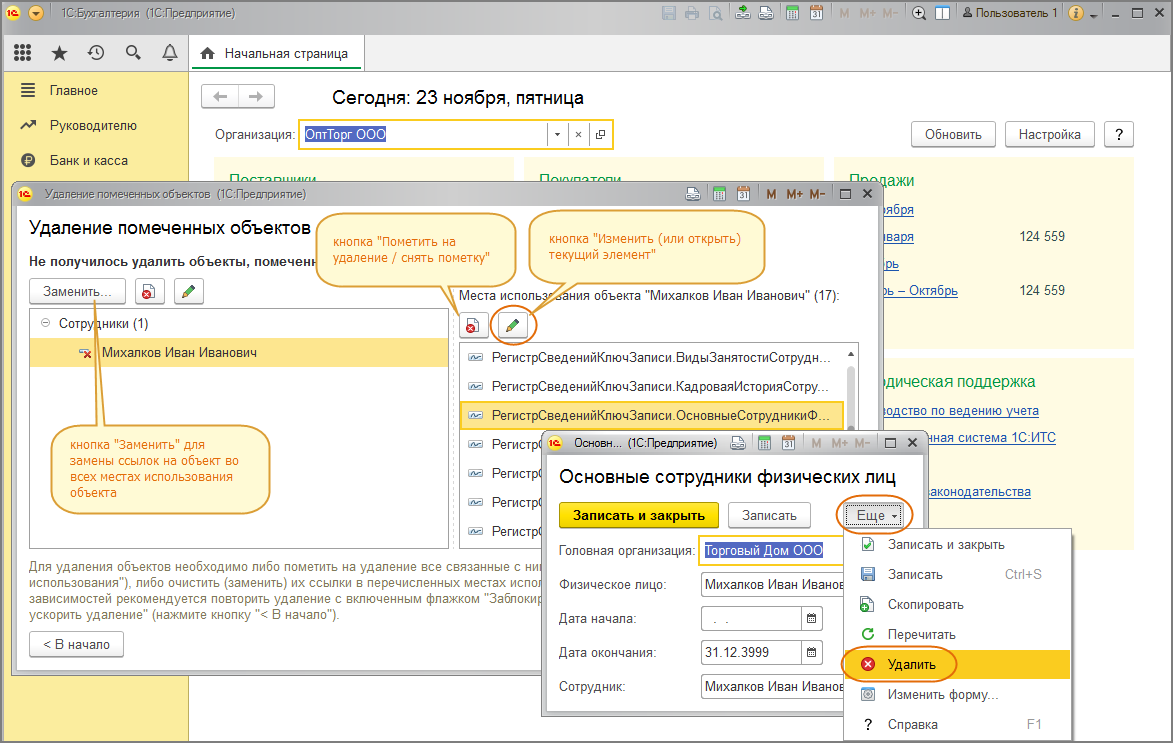Open Favorites star icon

(x=59, y=53)
